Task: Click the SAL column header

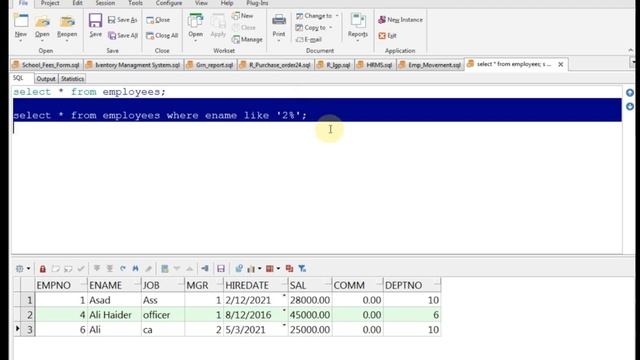Action: 309,285
